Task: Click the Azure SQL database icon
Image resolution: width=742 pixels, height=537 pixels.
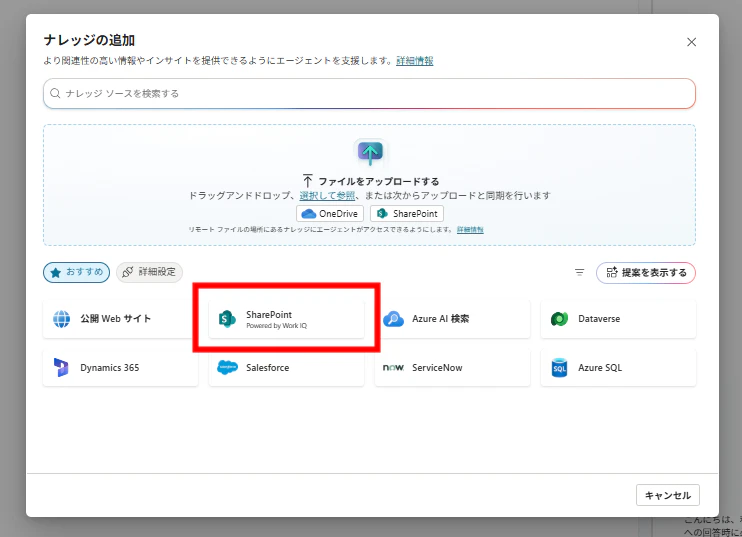Action: click(559, 368)
